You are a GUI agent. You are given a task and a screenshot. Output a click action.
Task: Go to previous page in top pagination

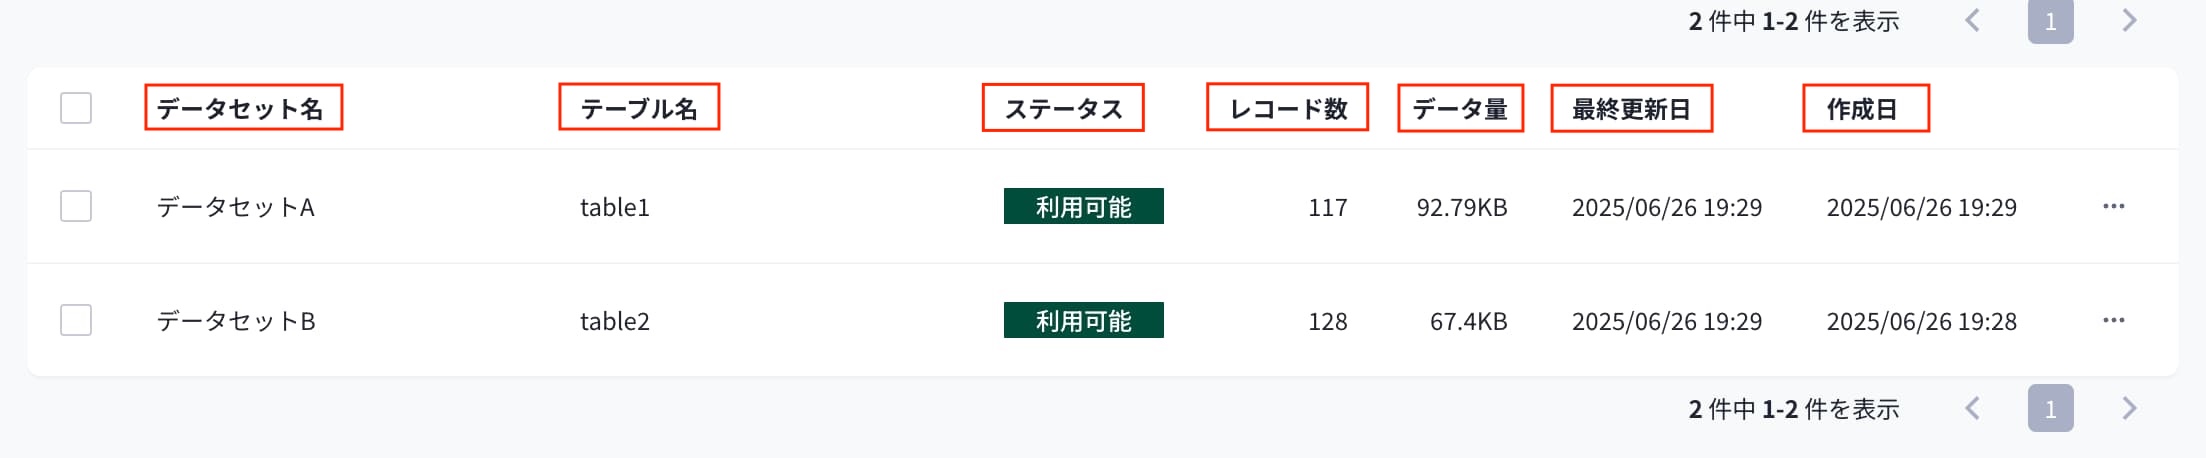coord(1973,20)
